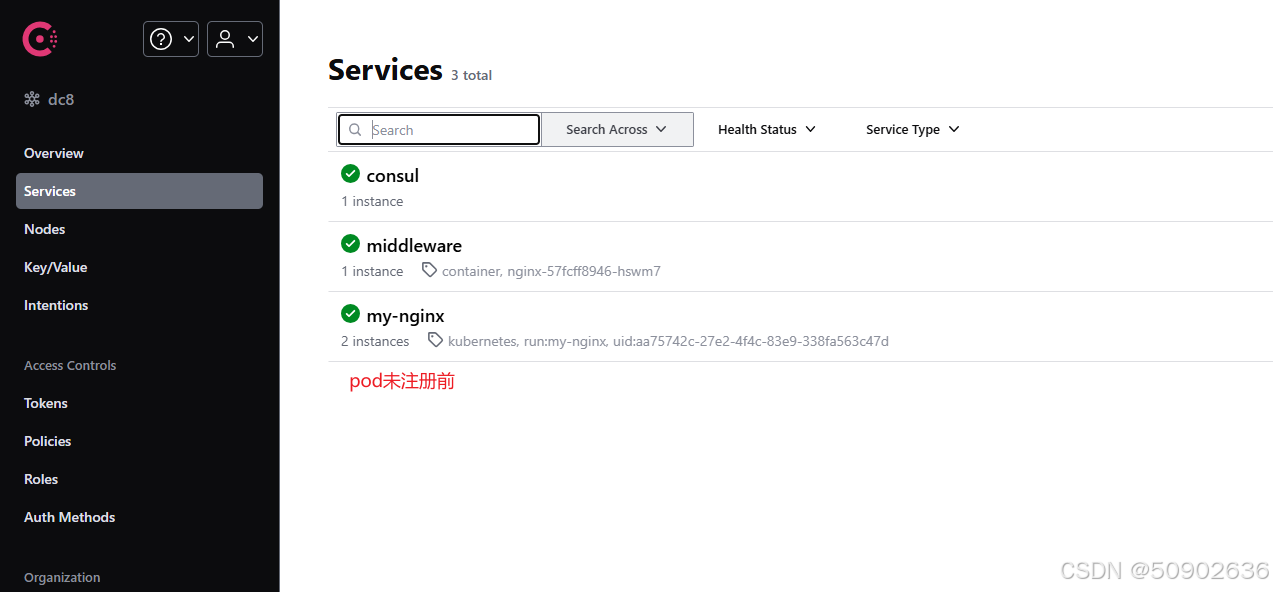Click '2 instances' under my-nginx

pyautogui.click(x=375, y=341)
